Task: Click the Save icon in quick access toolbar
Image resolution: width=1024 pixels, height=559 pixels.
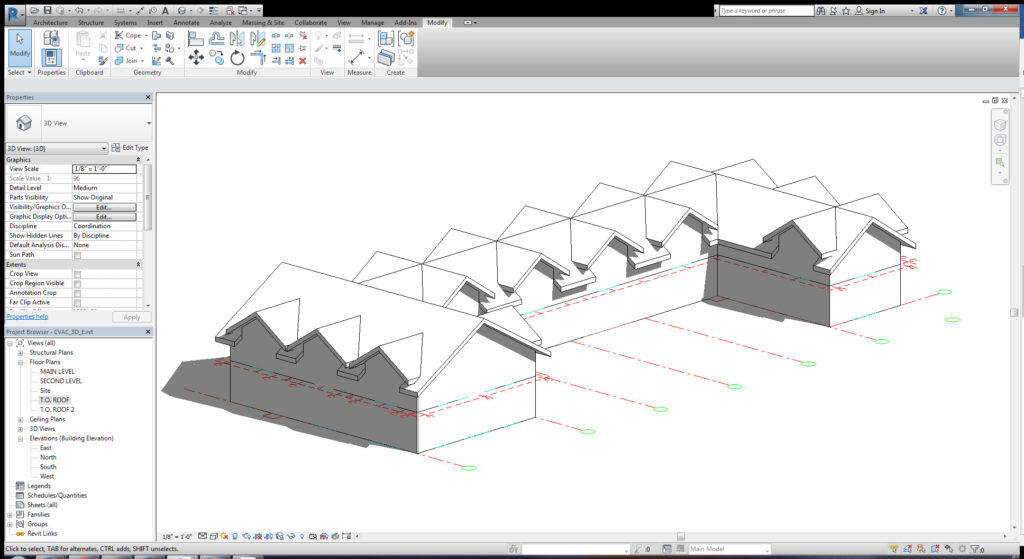Action: [x=48, y=10]
